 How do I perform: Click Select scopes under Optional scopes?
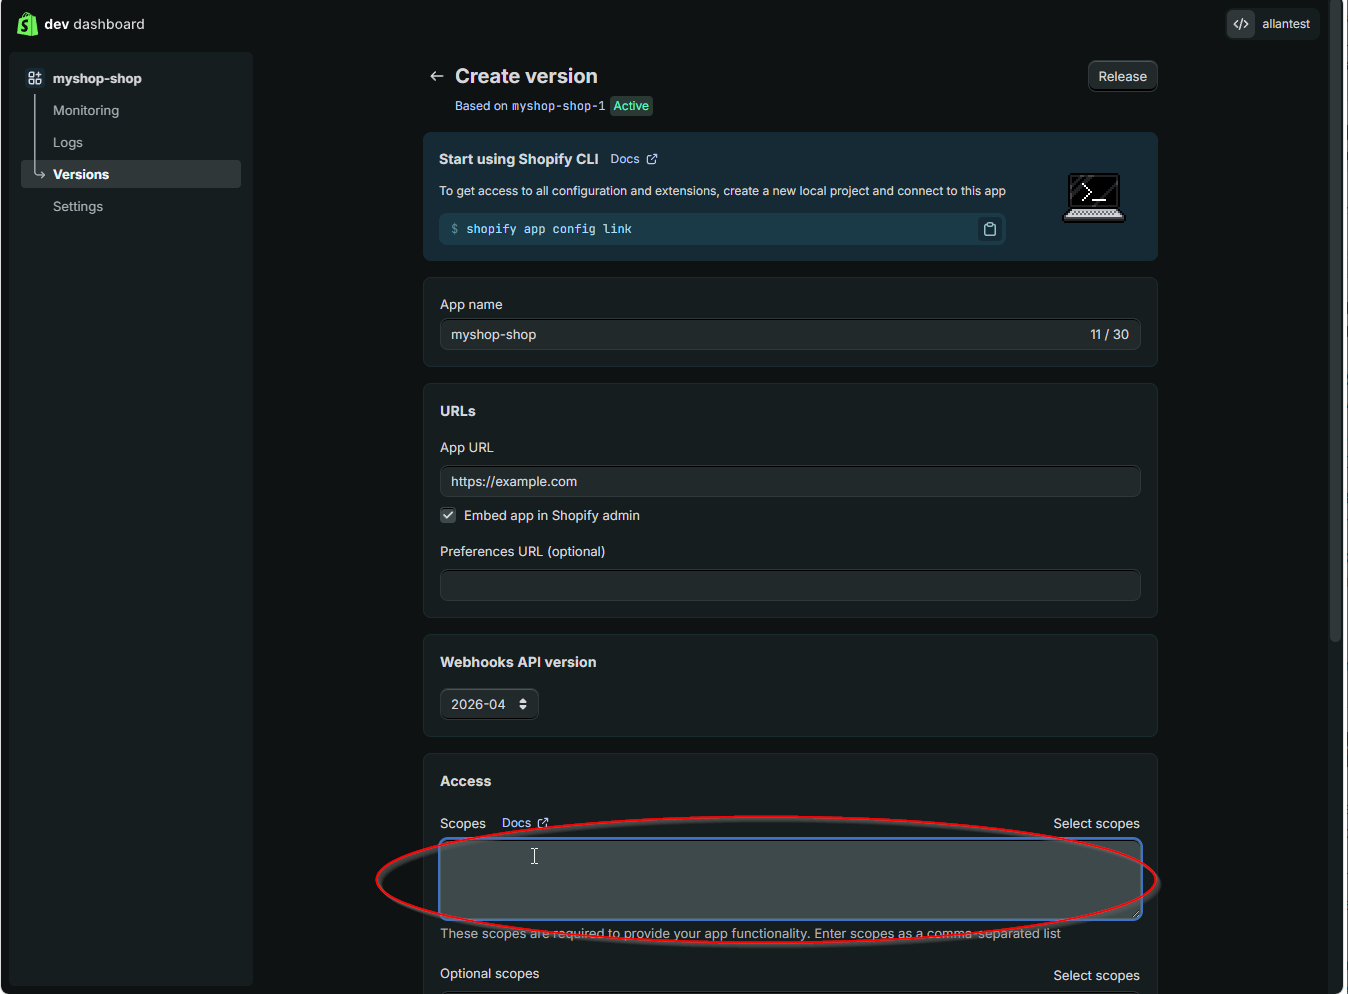coord(1096,975)
